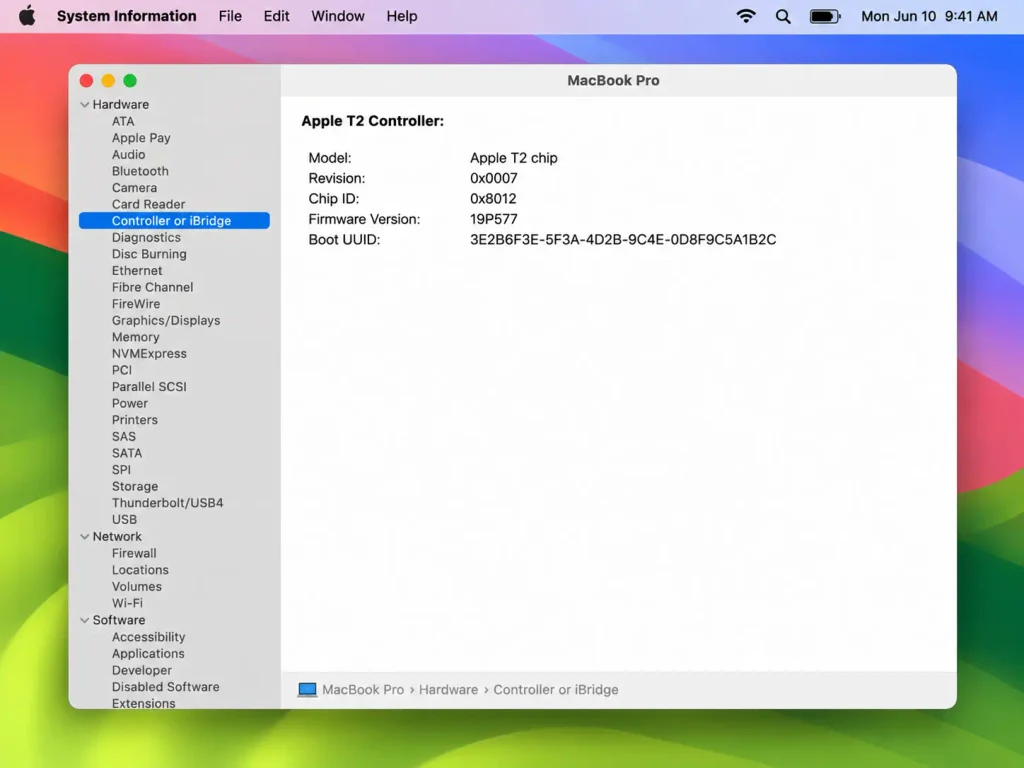Select Disc Burning in the sidebar
This screenshot has height=768, width=1024.
(149, 254)
